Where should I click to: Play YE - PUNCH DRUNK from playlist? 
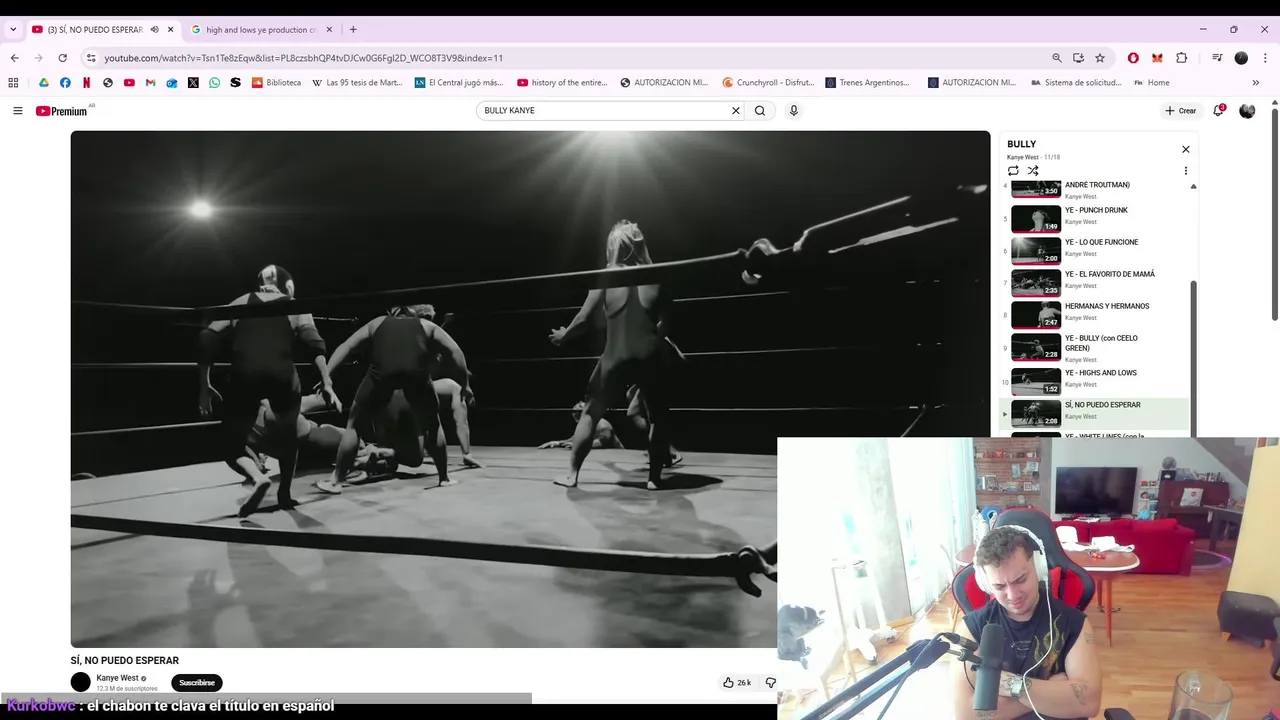[1095, 218]
